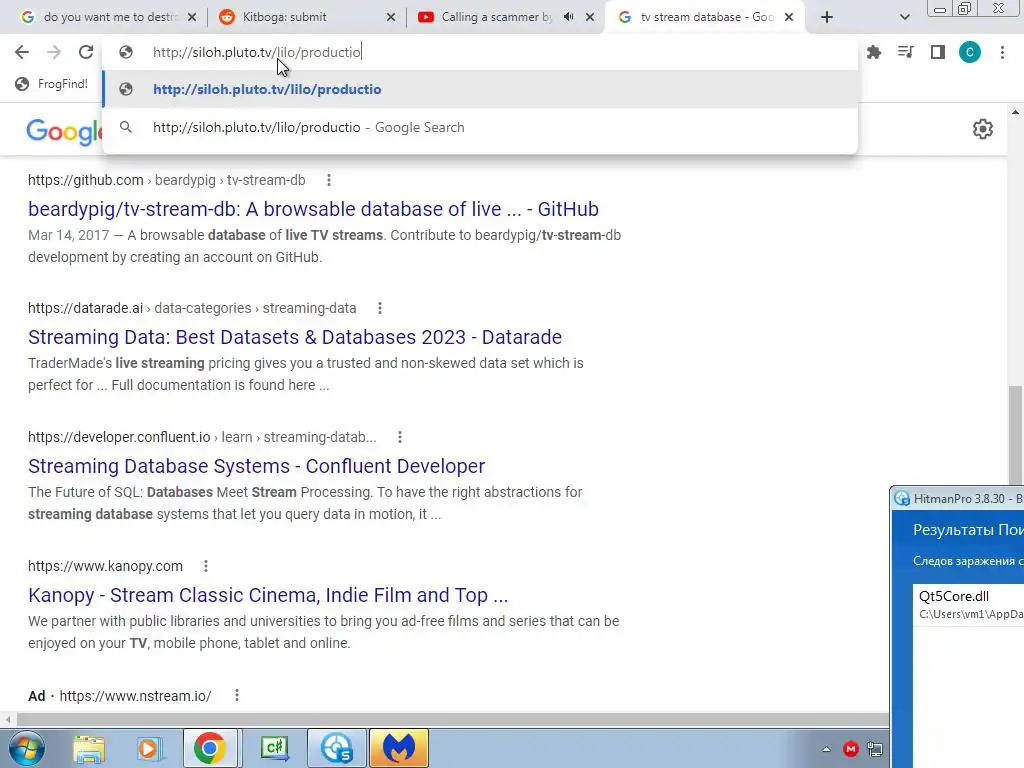
Task: Close the 'do you want me to destr' tab
Action: pos(192,17)
